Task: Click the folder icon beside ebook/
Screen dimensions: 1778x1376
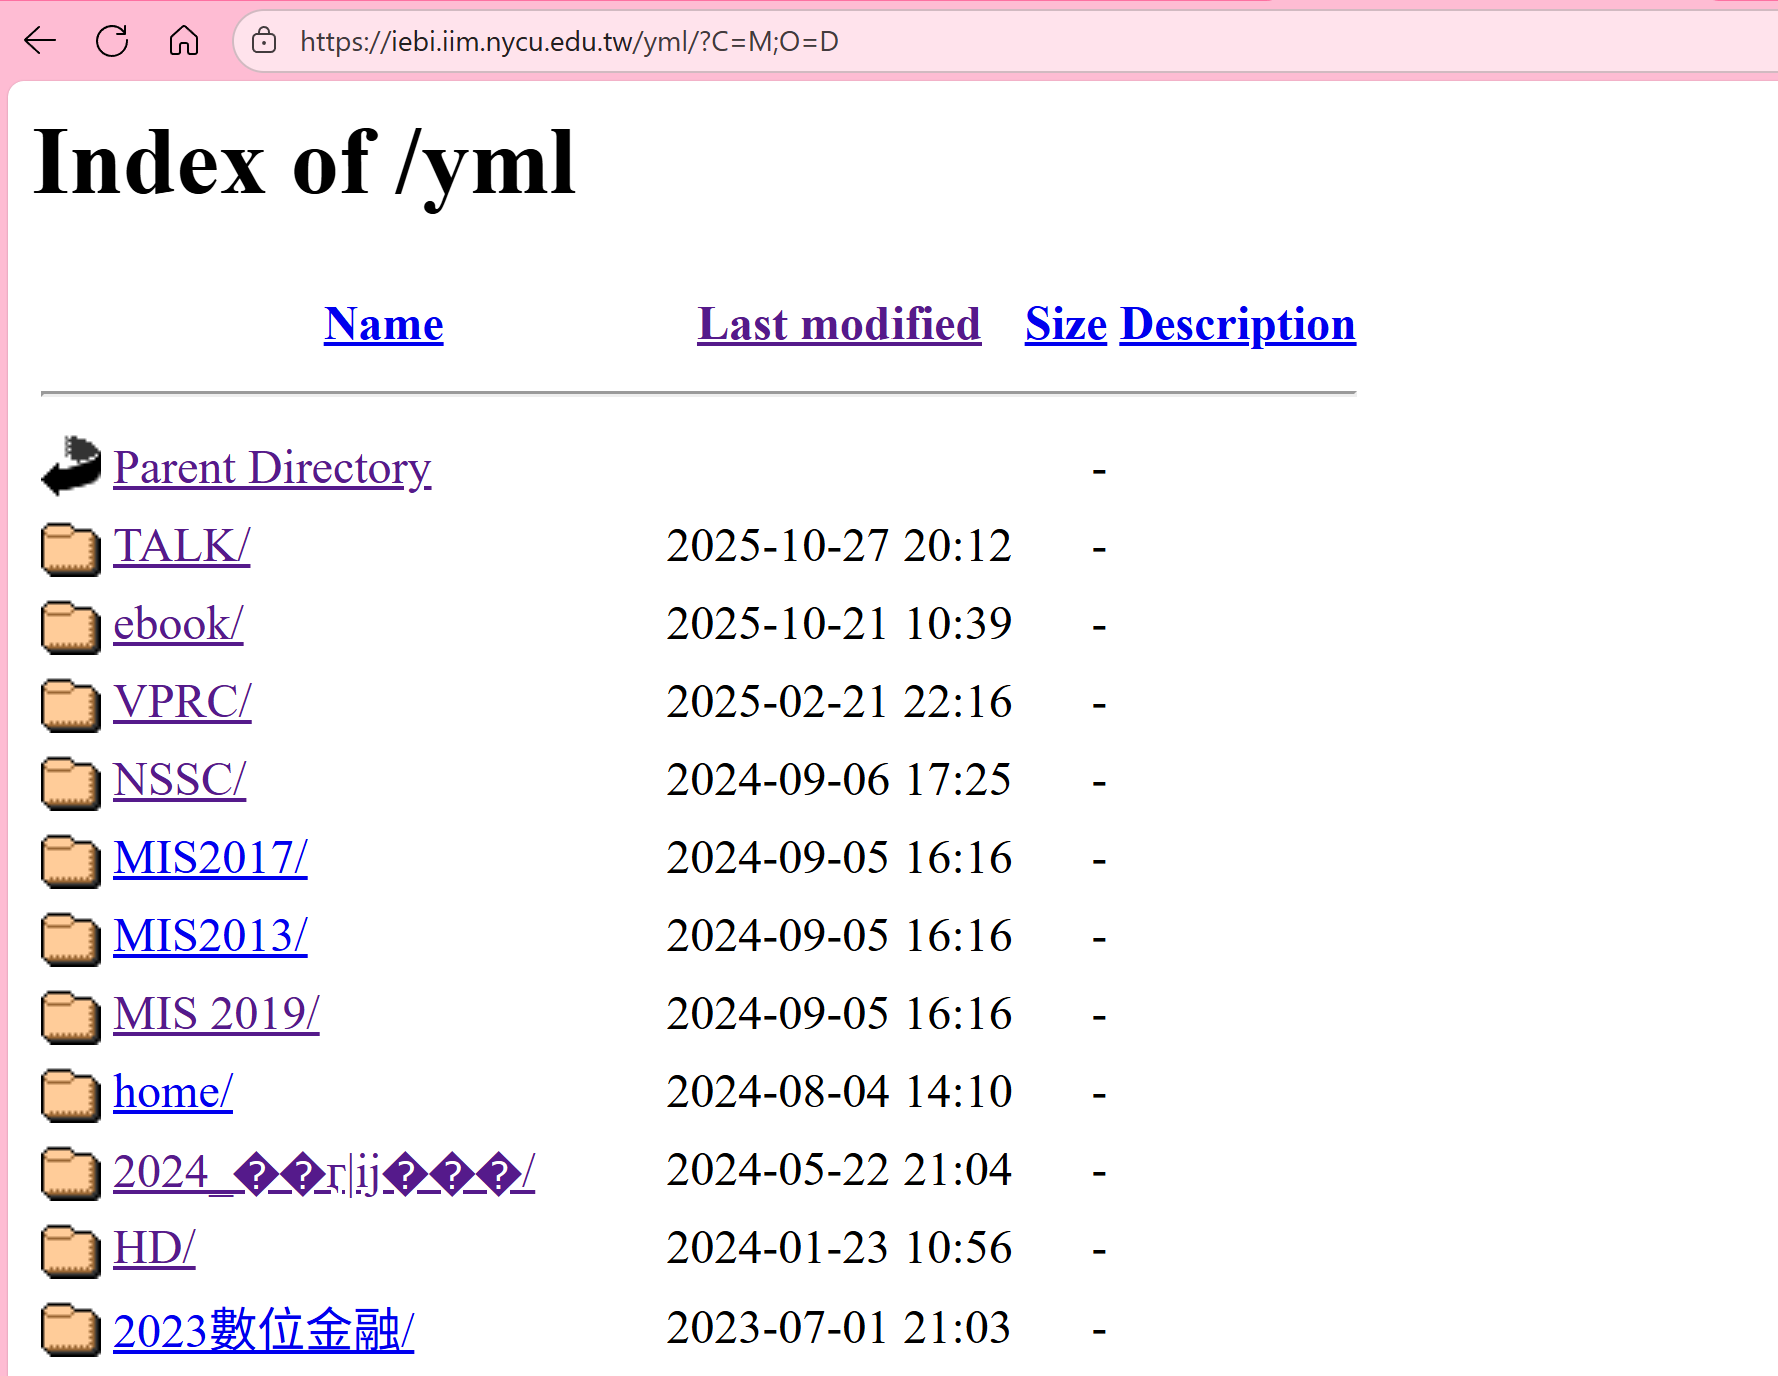Action: coord(71,627)
